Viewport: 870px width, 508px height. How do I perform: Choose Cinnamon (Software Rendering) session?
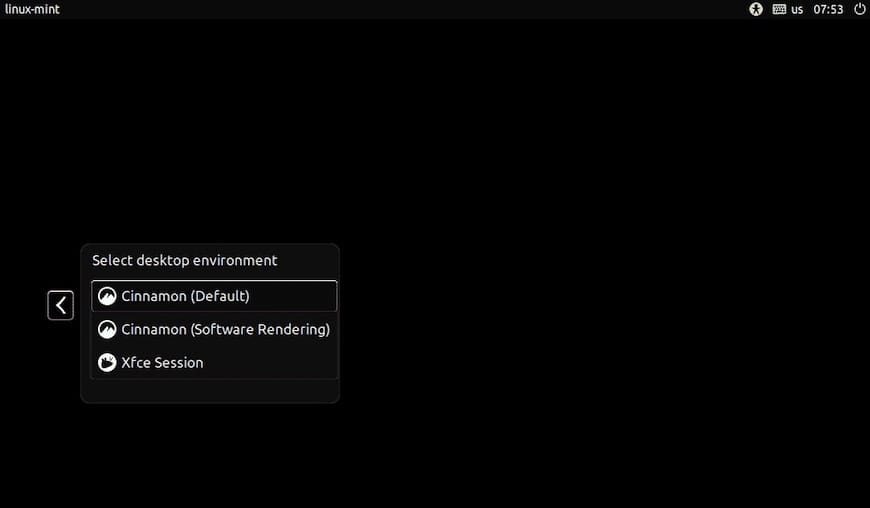coord(214,329)
